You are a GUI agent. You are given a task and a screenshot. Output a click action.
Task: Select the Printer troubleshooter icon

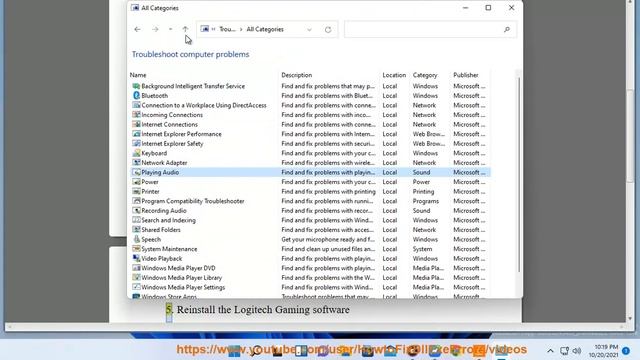136,191
